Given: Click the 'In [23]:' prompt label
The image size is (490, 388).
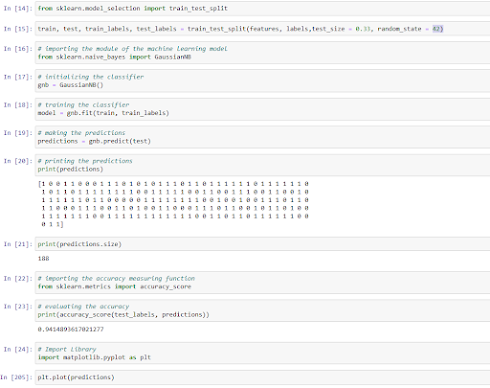Looking at the screenshot, I should (x=18, y=307).
